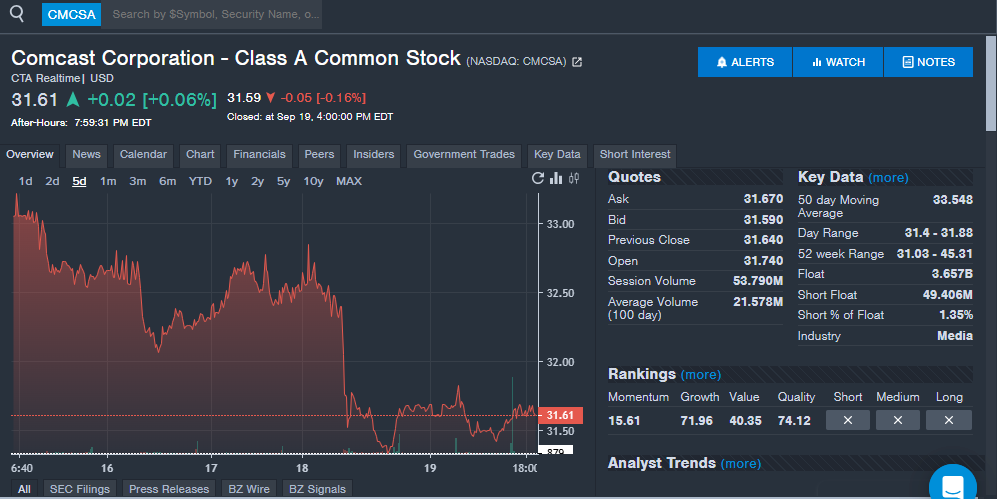Click the page vertical scrollbar
This screenshot has width=997, height=499.
pyautogui.click(x=991, y=83)
